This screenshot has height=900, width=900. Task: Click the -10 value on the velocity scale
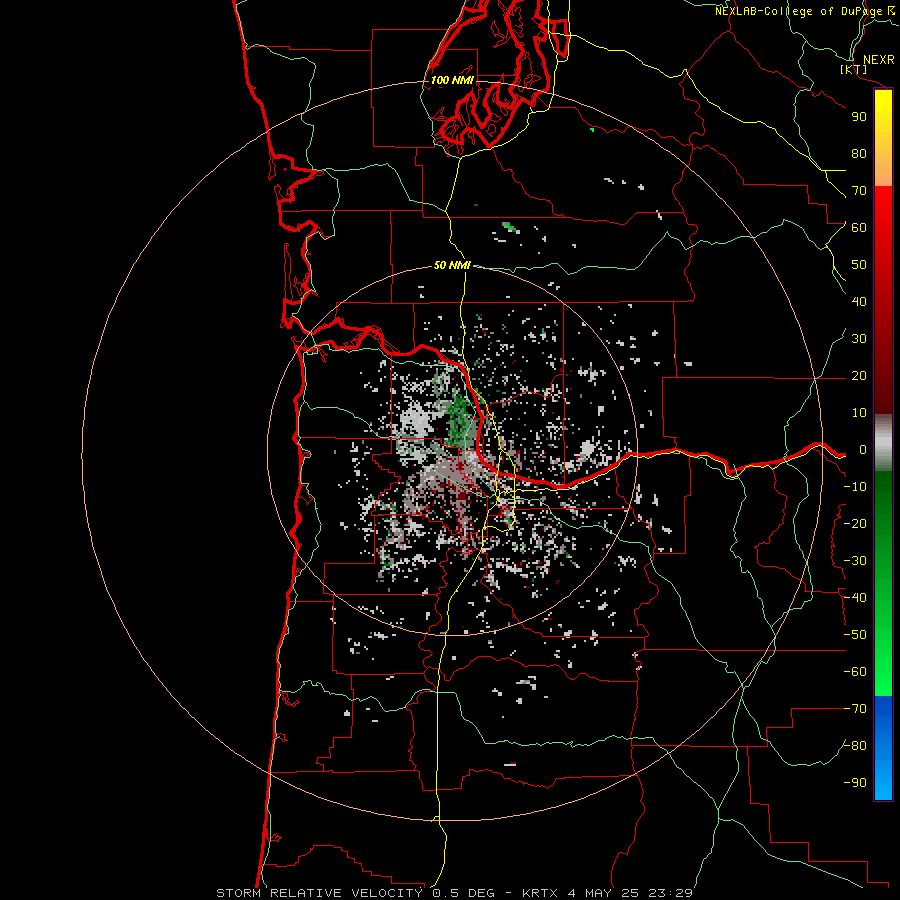pyautogui.click(x=855, y=487)
